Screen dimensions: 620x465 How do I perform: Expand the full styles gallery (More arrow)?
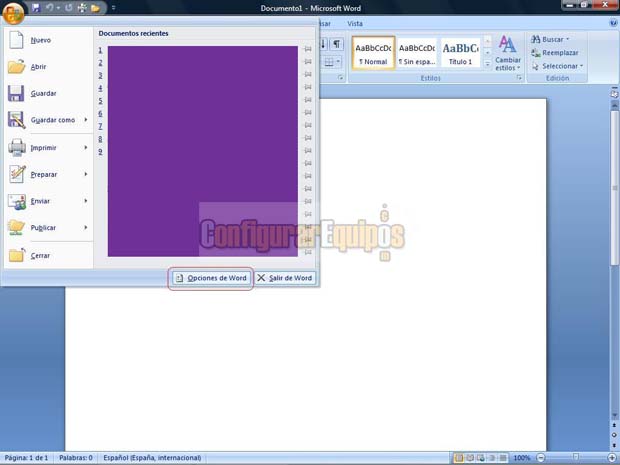[x=488, y=64]
